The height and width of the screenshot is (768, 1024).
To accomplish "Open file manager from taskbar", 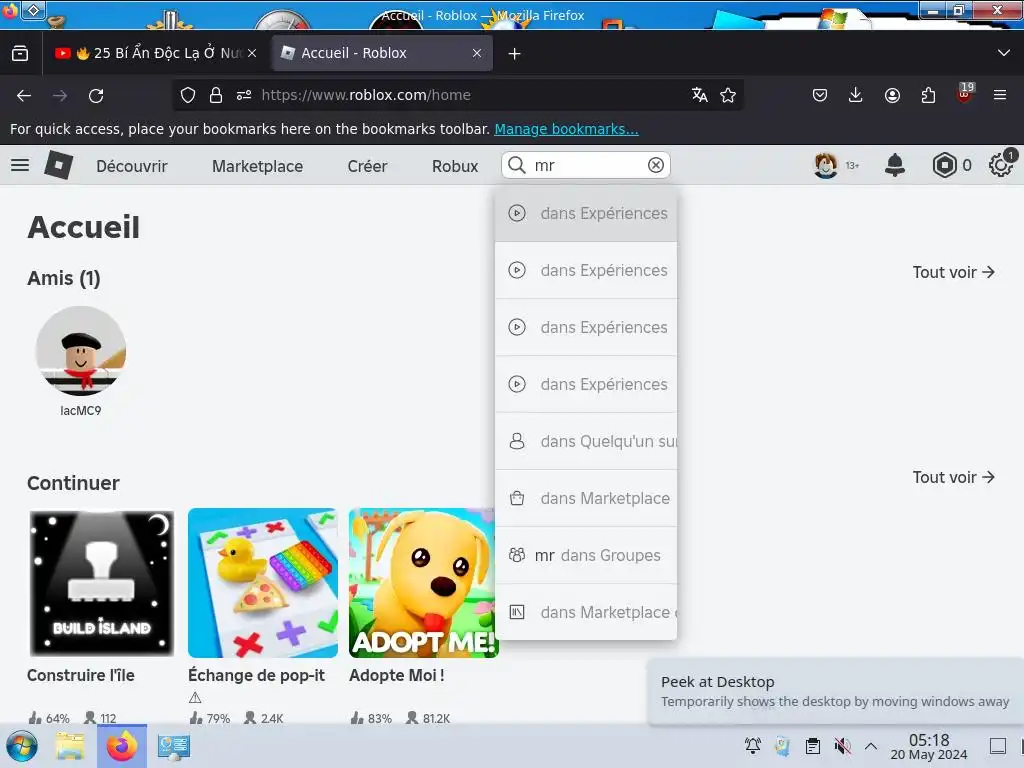I will [70, 746].
